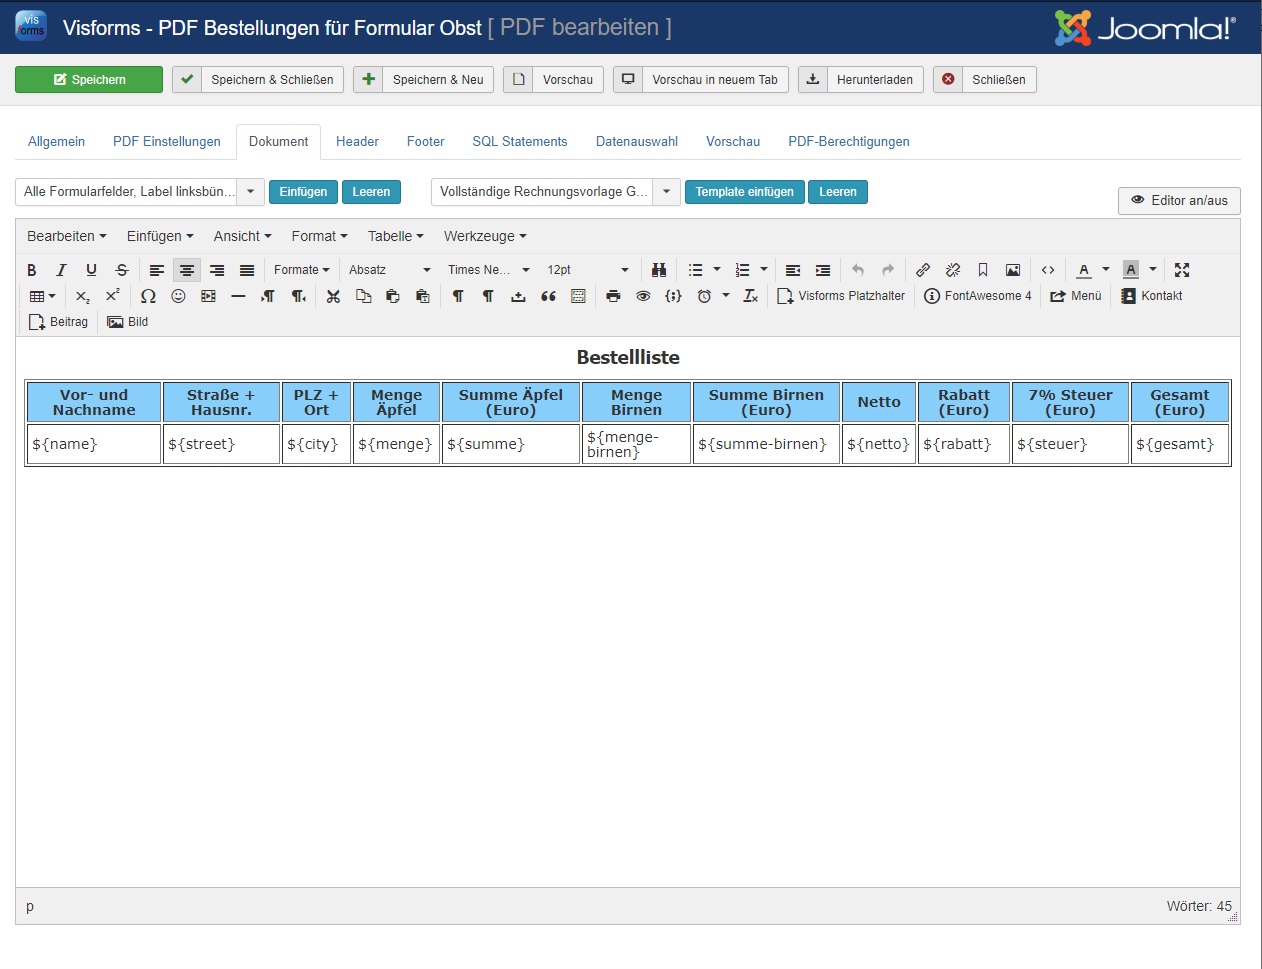This screenshot has width=1262, height=969.
Task: Click the emoticon smiley icon
Action: pyautogui.click(x=178, y=296)
